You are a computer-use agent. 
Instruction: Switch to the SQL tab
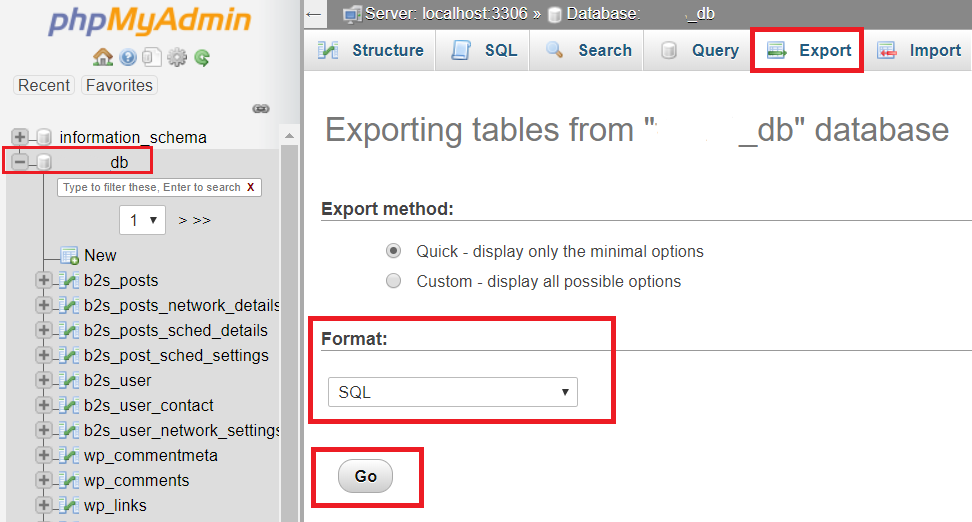pyautogui.click(x=483, y=50)
